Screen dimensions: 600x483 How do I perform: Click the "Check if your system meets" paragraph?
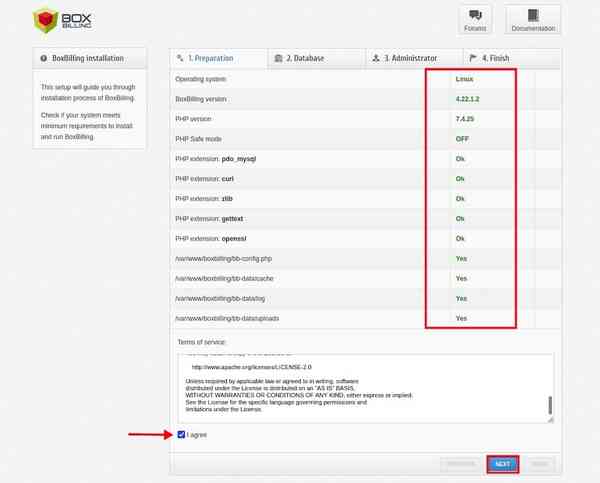(86, 126)
